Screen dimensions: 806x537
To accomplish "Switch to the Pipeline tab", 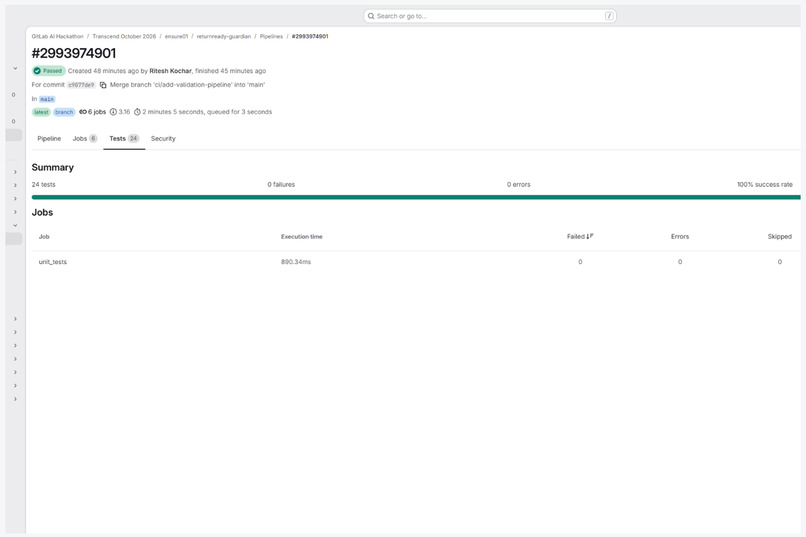I will pyautogui.click(x=49, y=139).
